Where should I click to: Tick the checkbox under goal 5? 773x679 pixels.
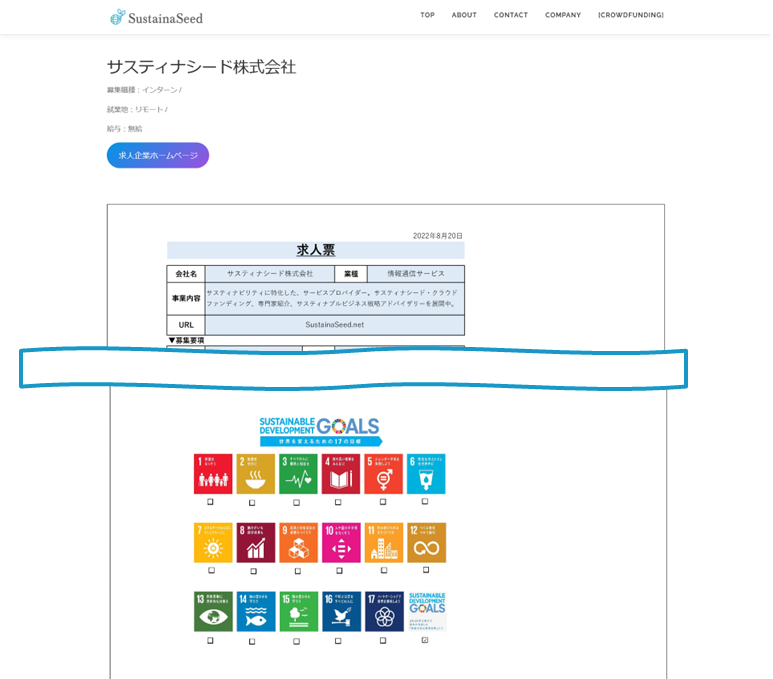pyautogui.click(x=383, y=501)
